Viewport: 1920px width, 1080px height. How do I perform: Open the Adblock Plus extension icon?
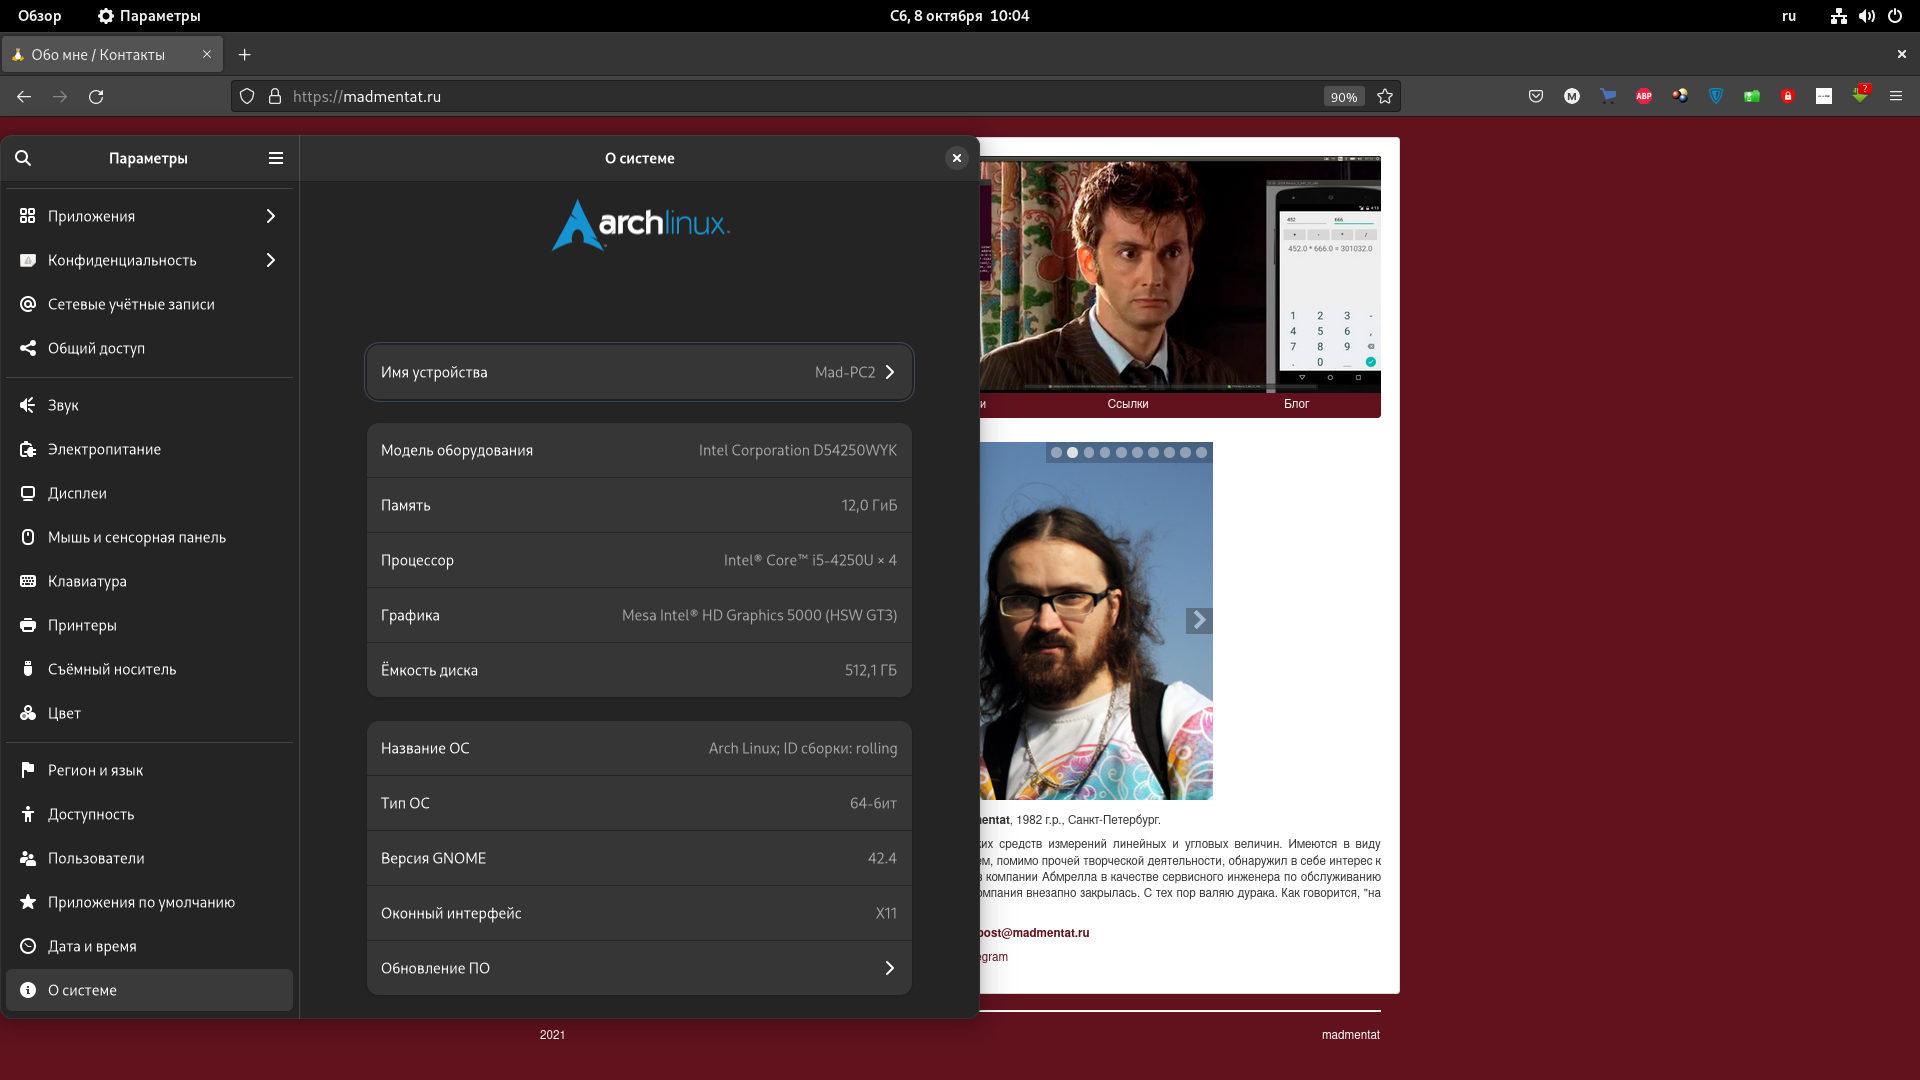1644,96
